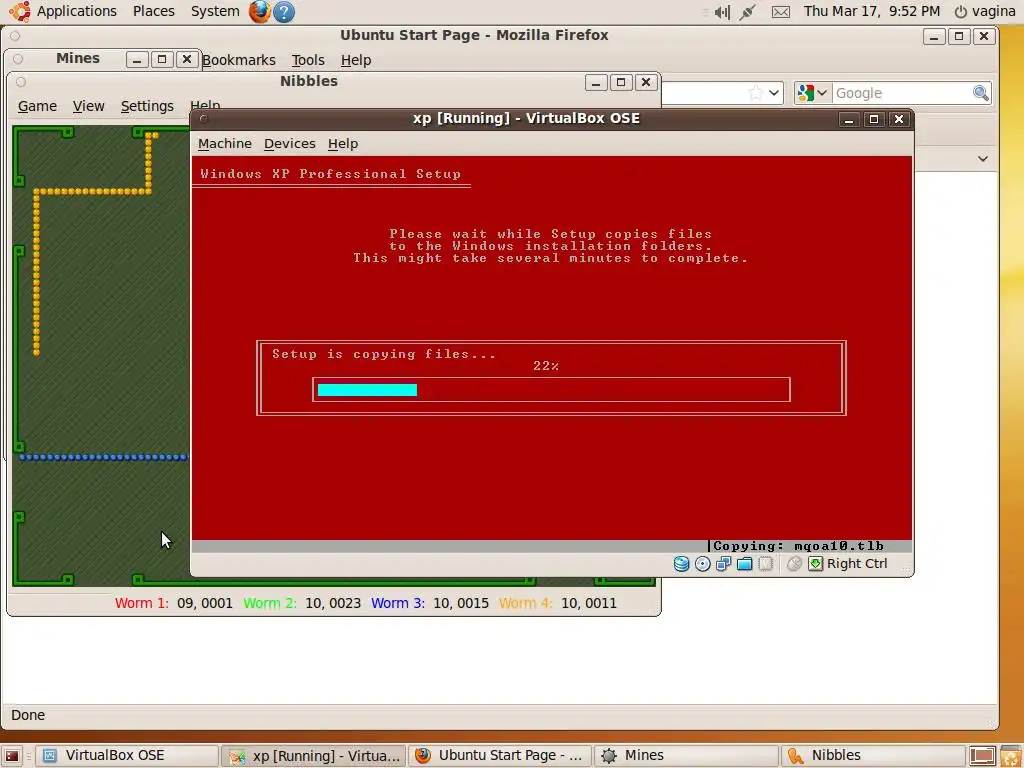
Task: Click the Worm 4 score label
Action: [x=526, y=603]
